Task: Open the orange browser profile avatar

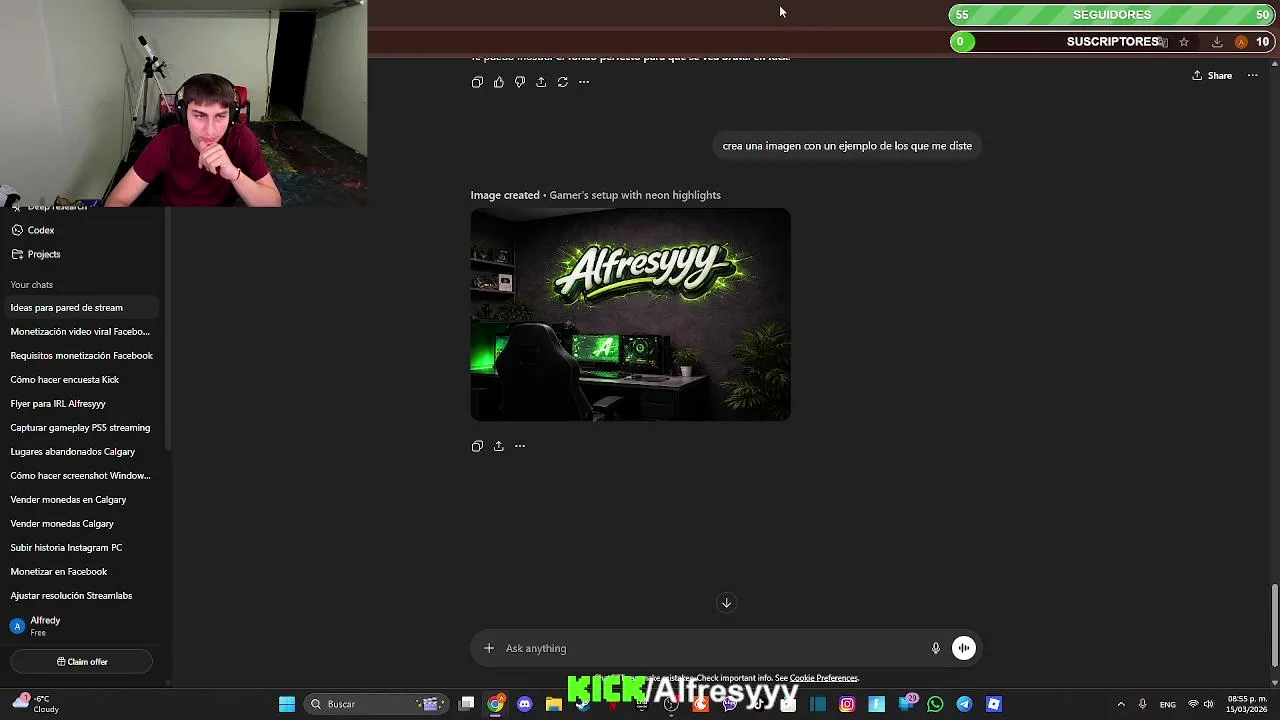Action: [1241, 42]
